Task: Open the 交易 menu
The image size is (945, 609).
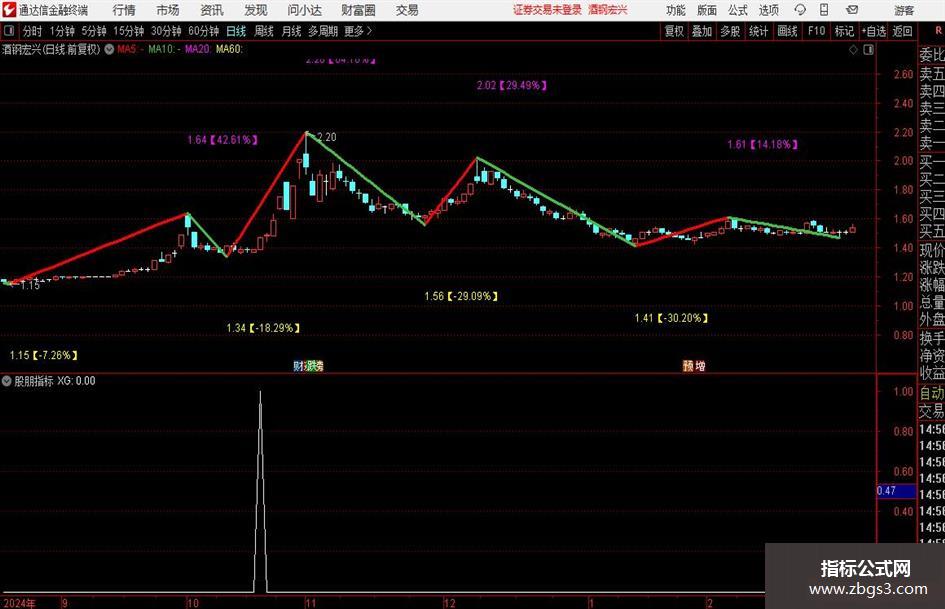Action: pos(407,10)
